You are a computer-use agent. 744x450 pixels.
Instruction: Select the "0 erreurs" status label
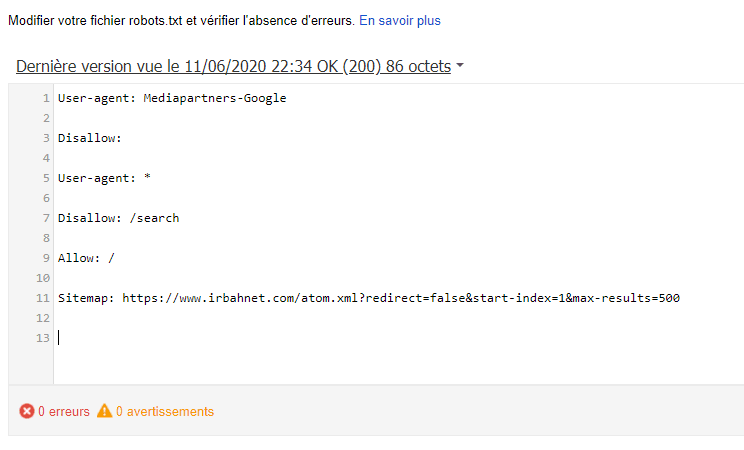pos(63,411)
